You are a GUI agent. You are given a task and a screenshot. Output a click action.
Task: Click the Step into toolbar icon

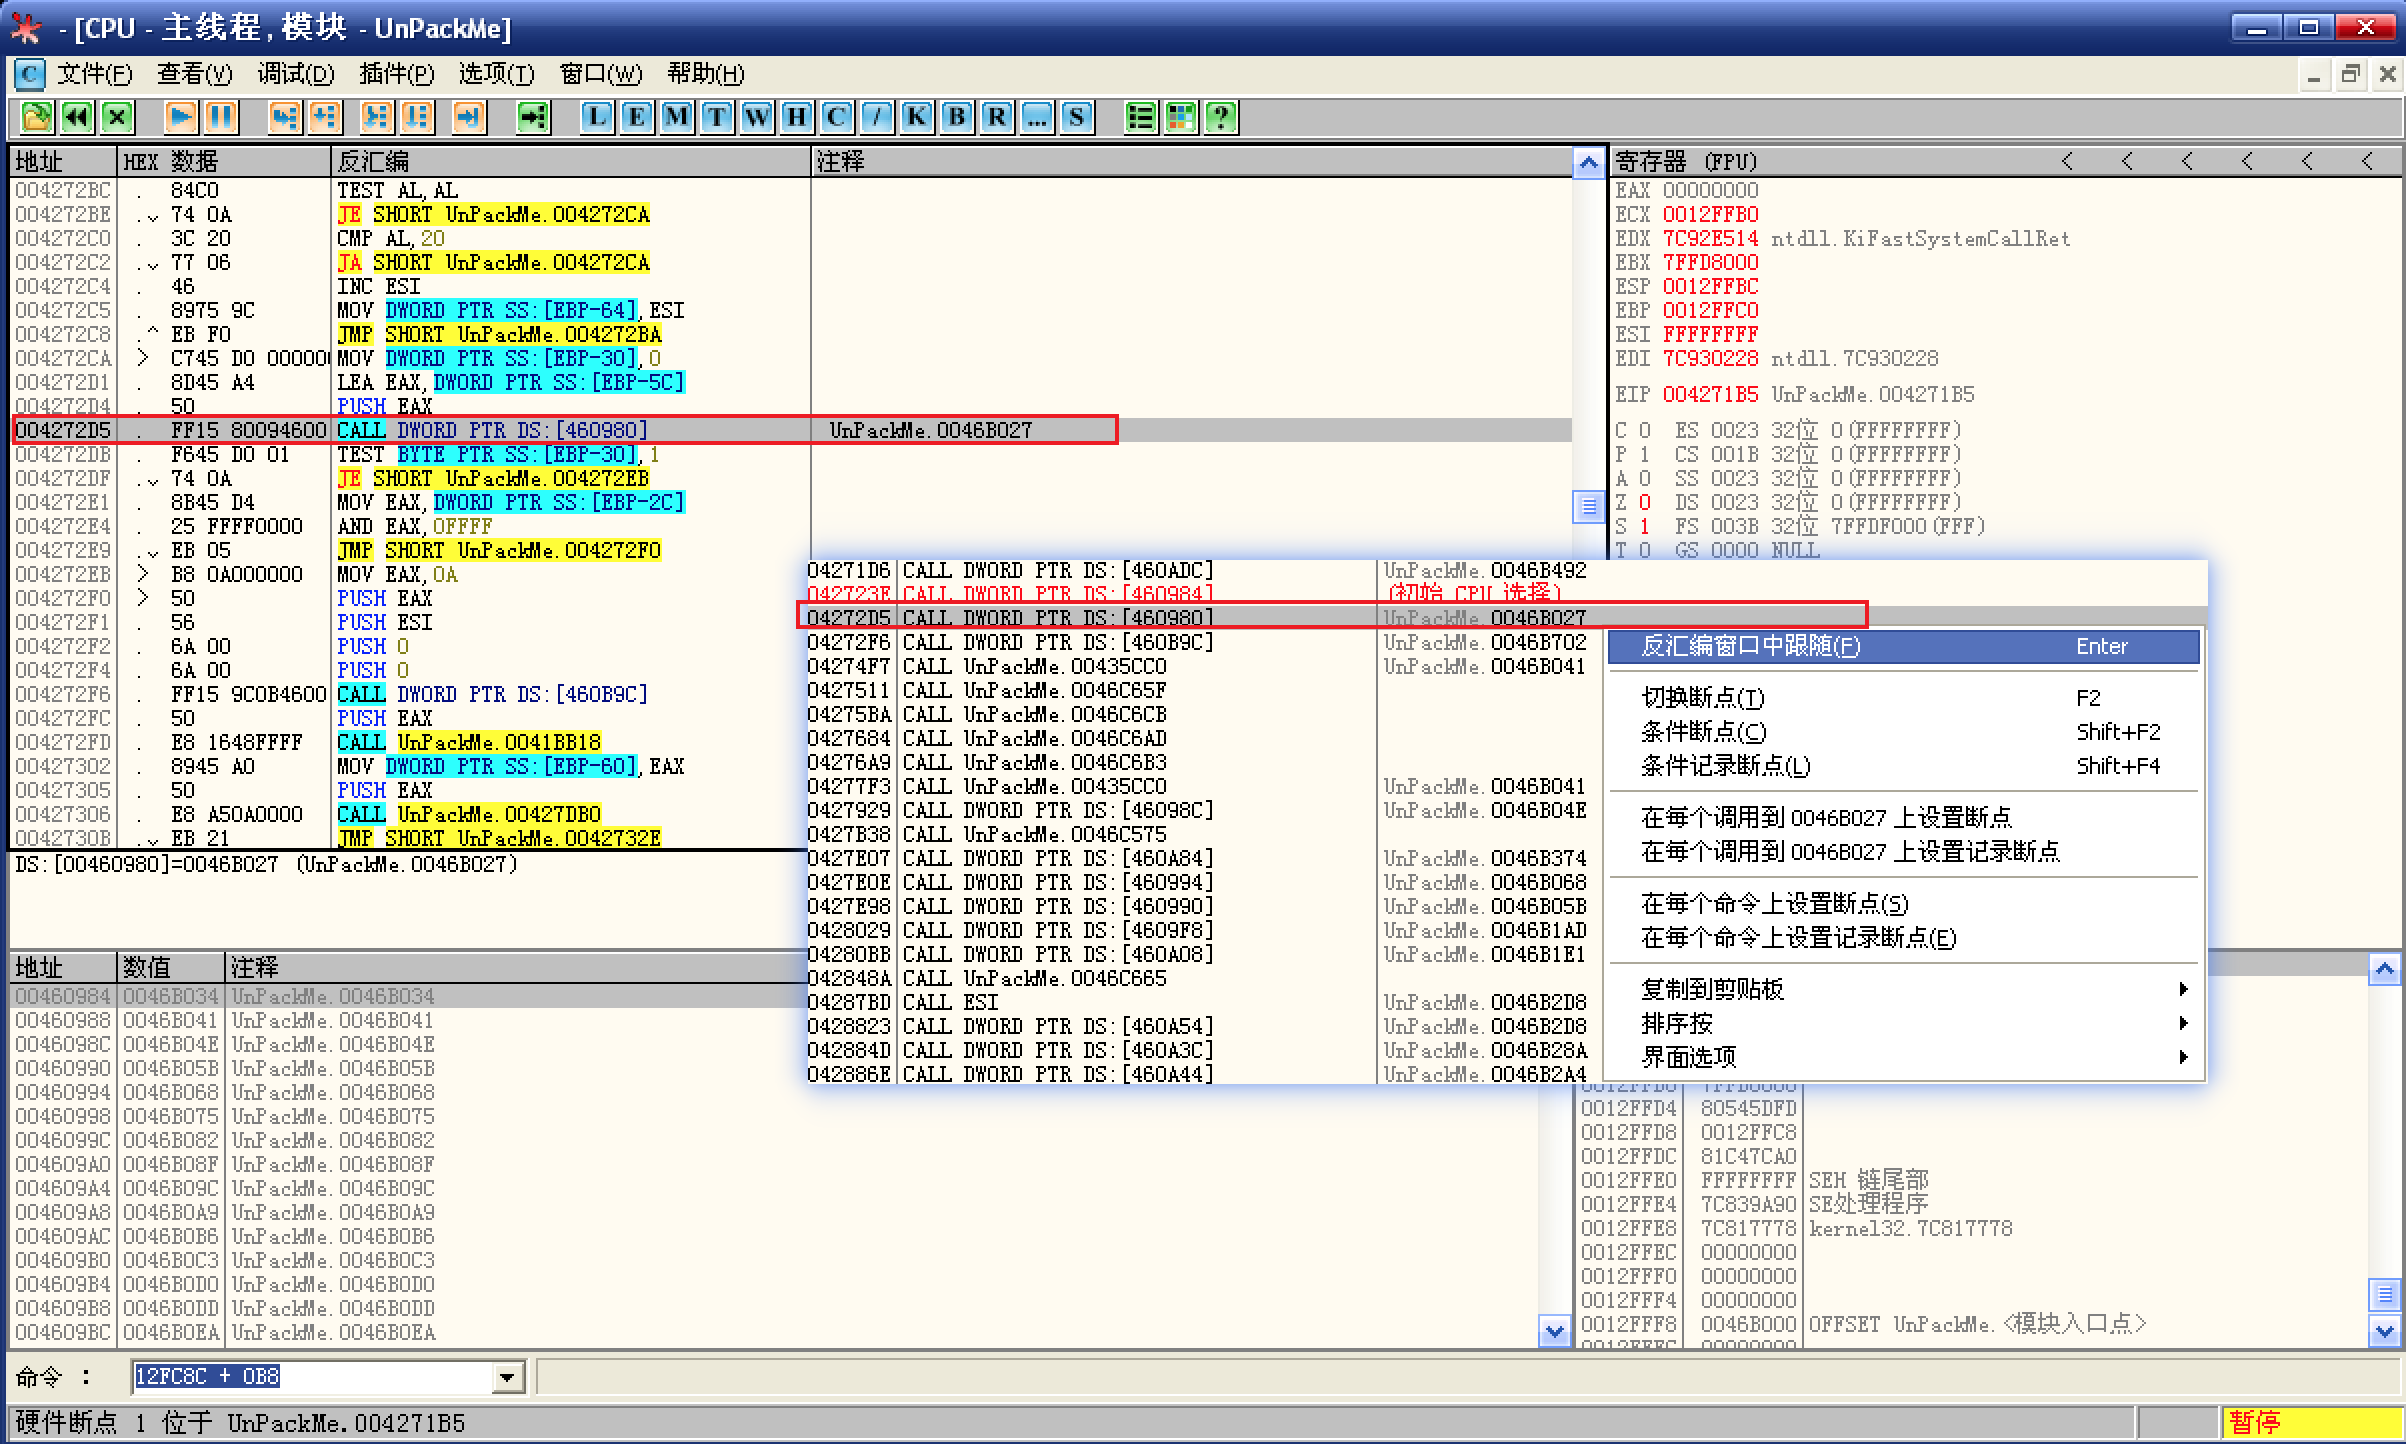click(x=285, y=118)
